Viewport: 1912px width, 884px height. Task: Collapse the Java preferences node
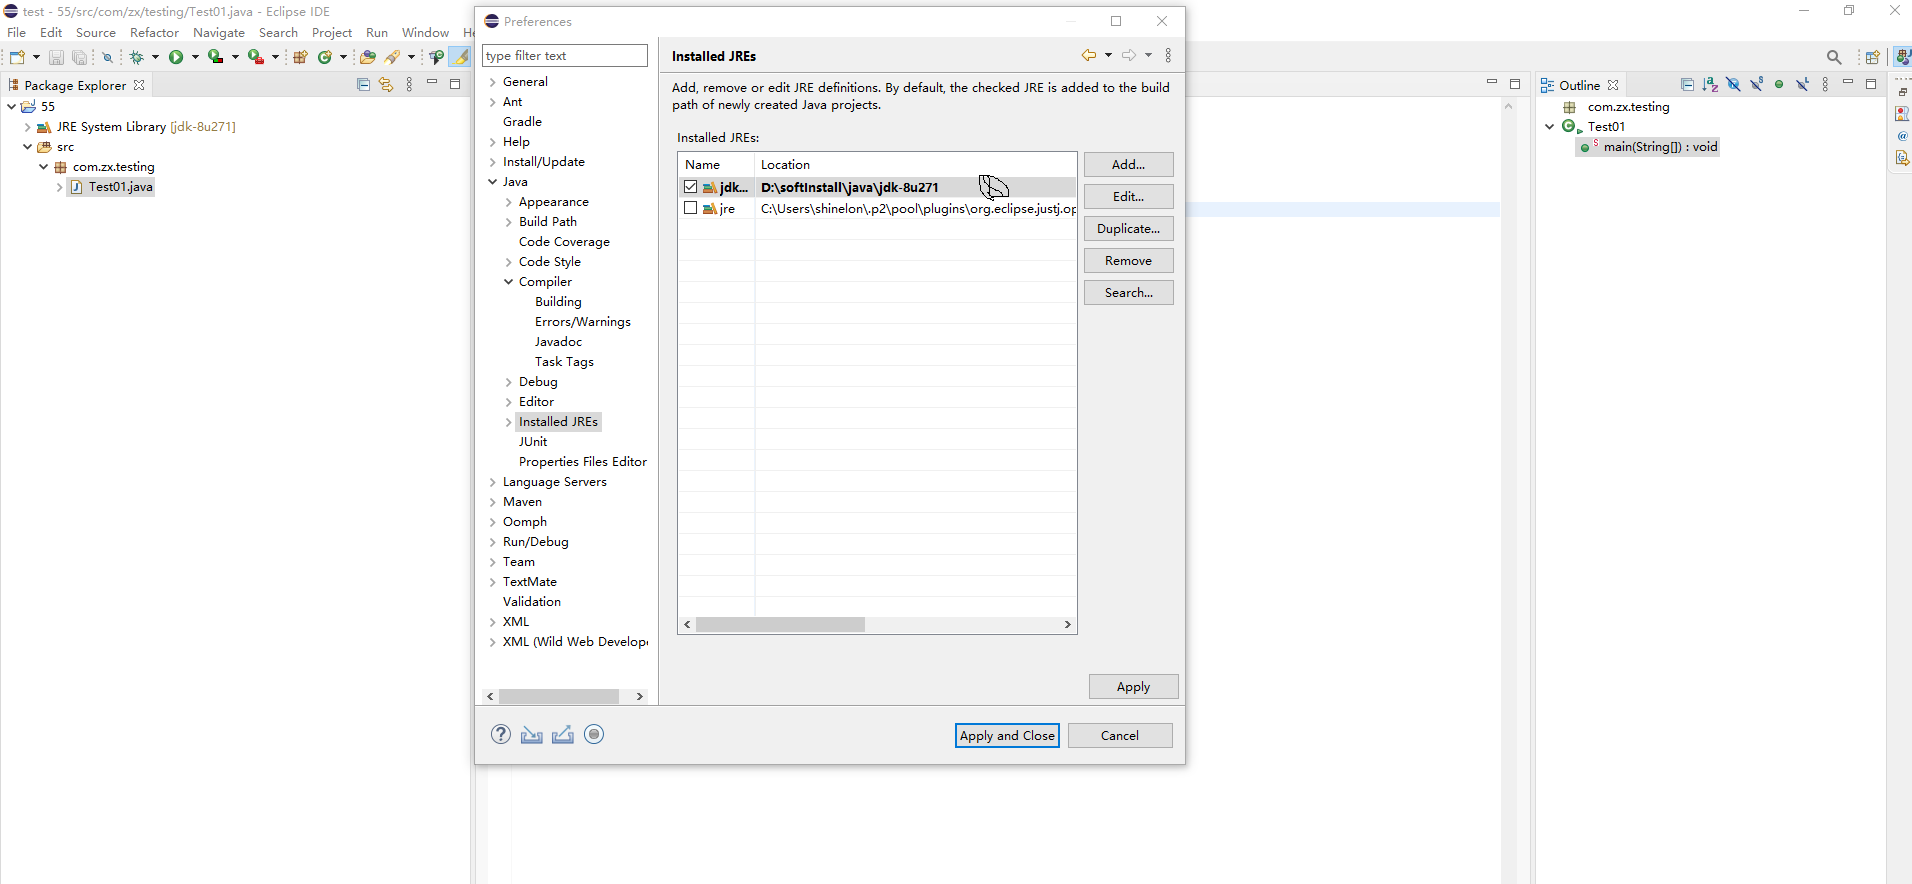(493, 182)
